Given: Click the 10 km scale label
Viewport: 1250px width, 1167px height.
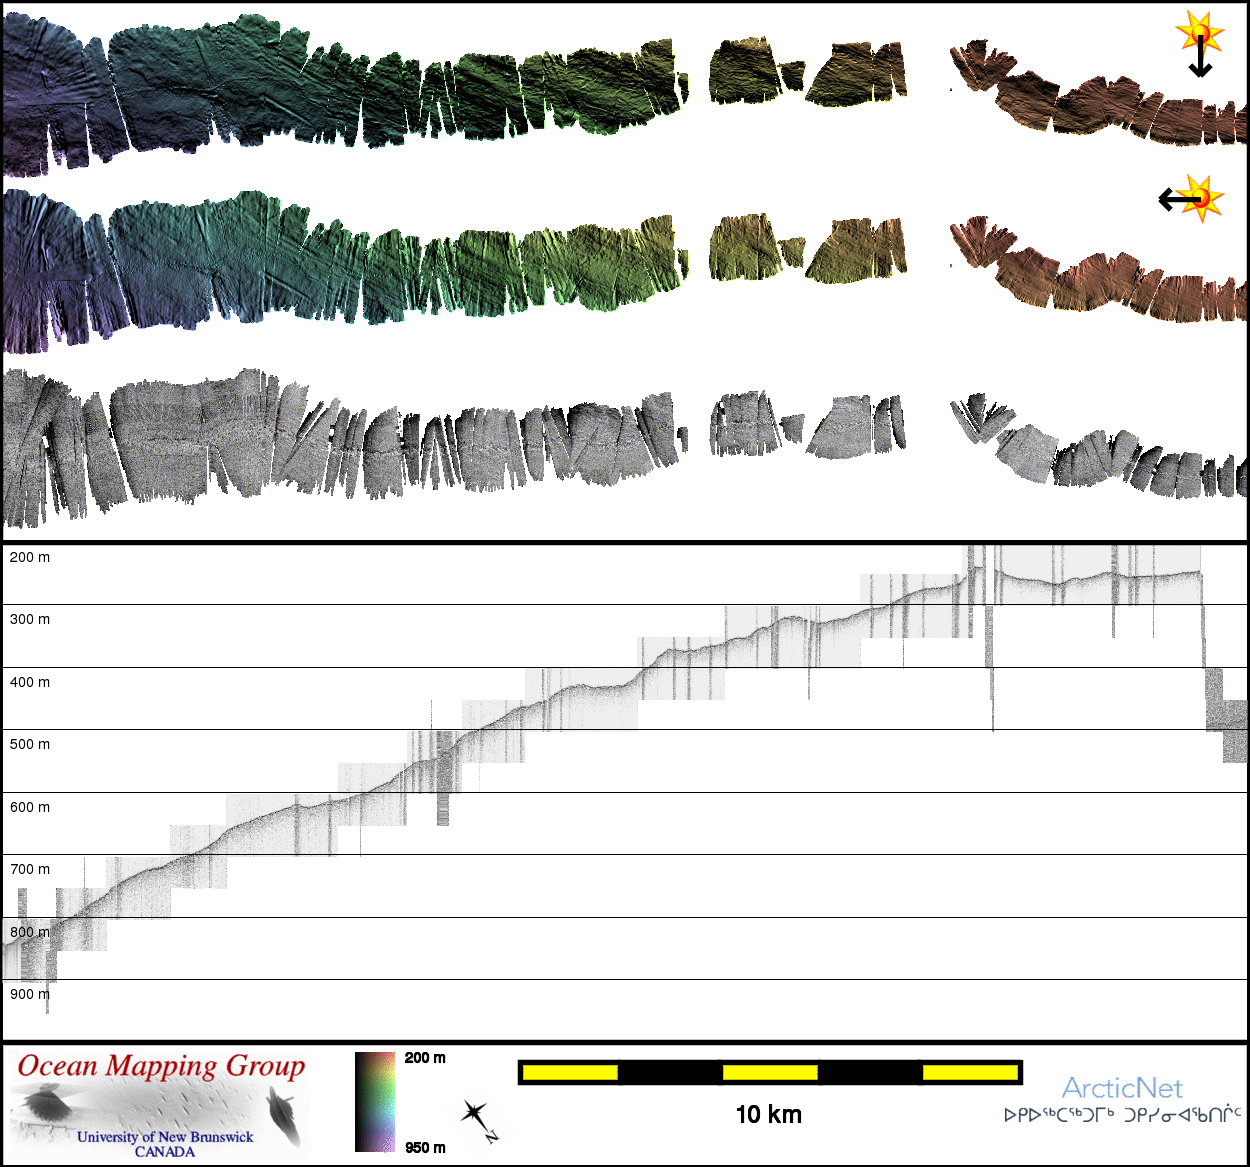Looking at the screenshot, I should [768, 1114].
